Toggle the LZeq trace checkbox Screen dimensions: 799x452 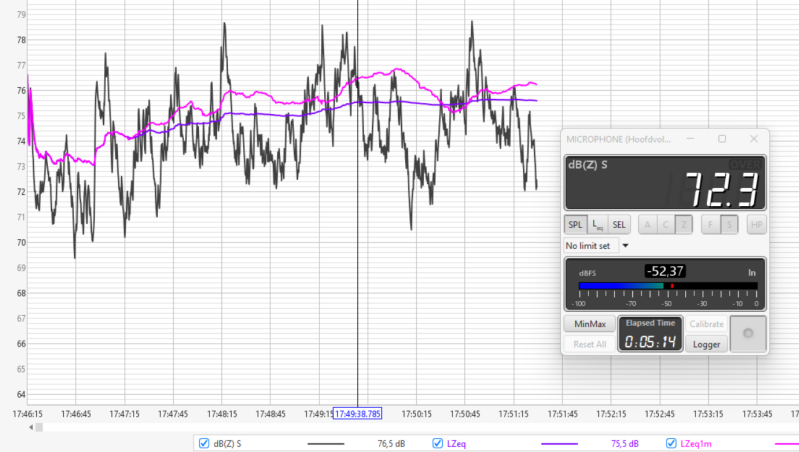pyautogui.click(x=437, y=443)
